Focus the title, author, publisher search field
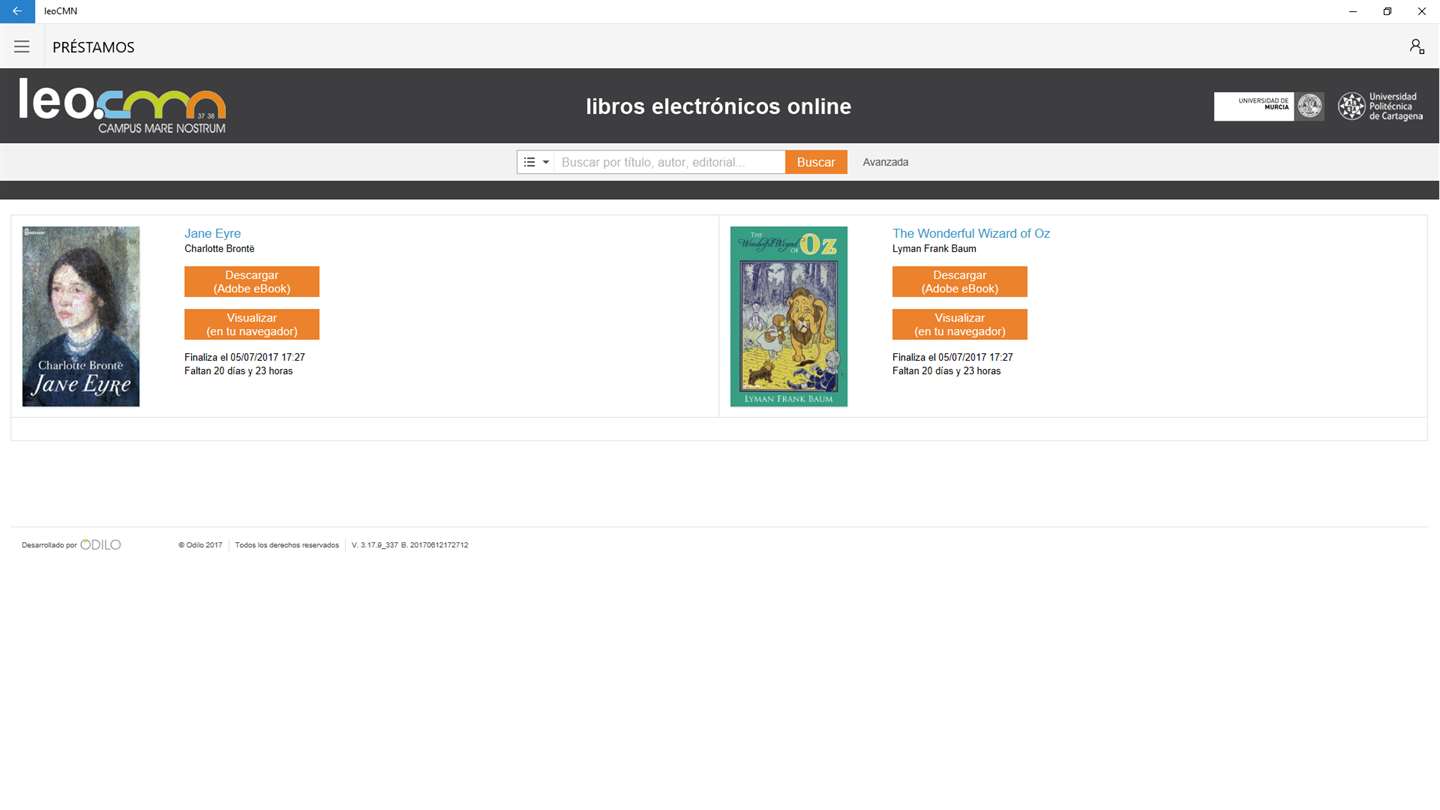1440x810 pixels. click(670, 162)
